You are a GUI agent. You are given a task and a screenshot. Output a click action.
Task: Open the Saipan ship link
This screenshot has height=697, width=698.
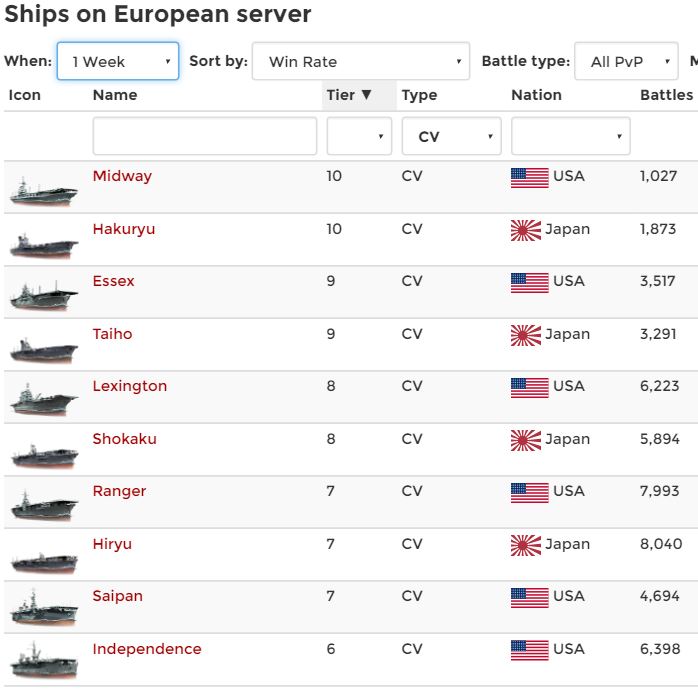118,596
